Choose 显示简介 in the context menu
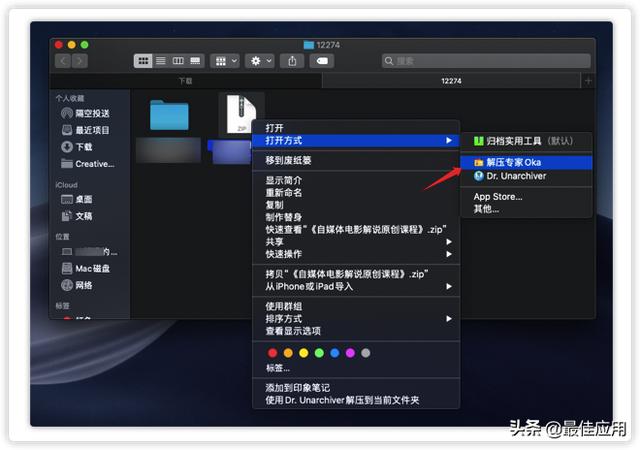 click(356, 180)
